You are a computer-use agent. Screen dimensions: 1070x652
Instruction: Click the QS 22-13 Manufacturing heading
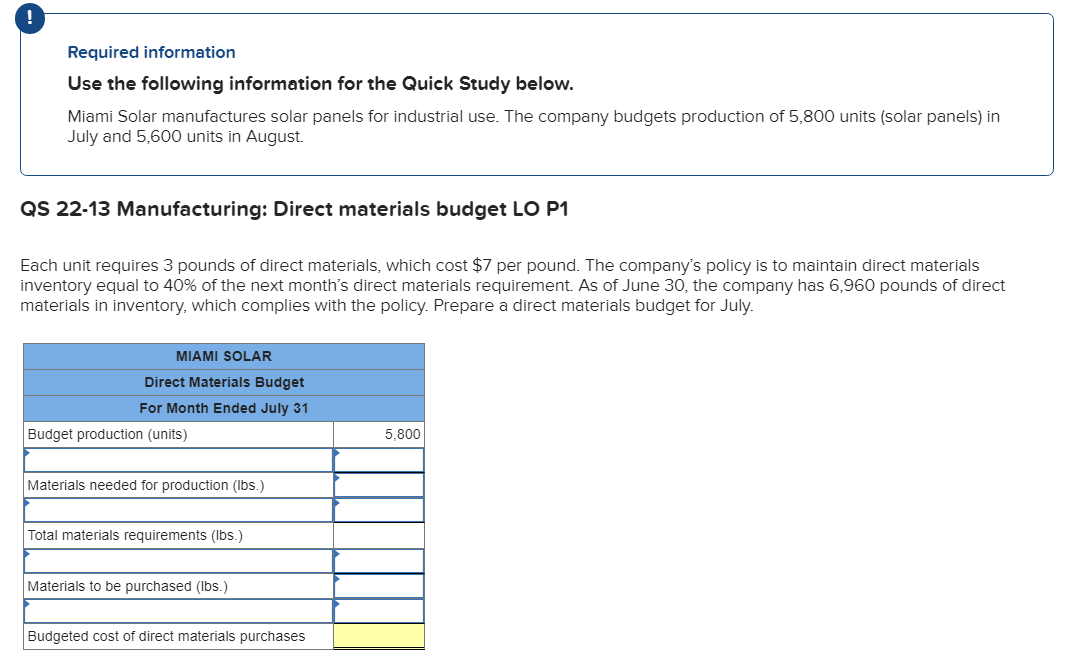(294, 209)
